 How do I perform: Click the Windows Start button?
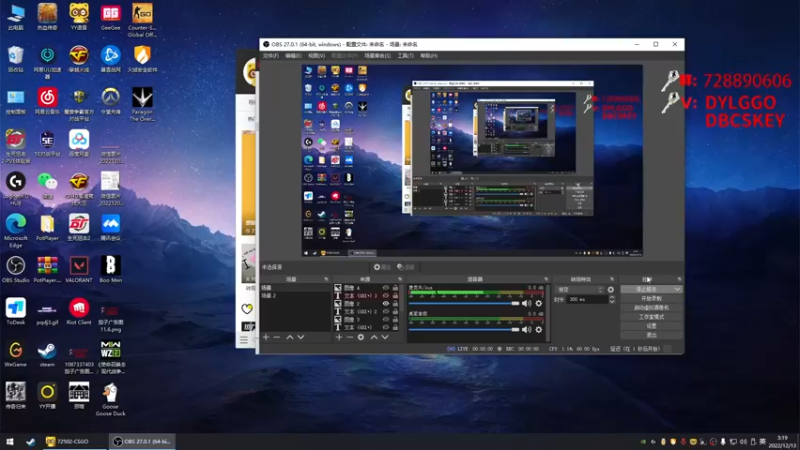(10, 441)
